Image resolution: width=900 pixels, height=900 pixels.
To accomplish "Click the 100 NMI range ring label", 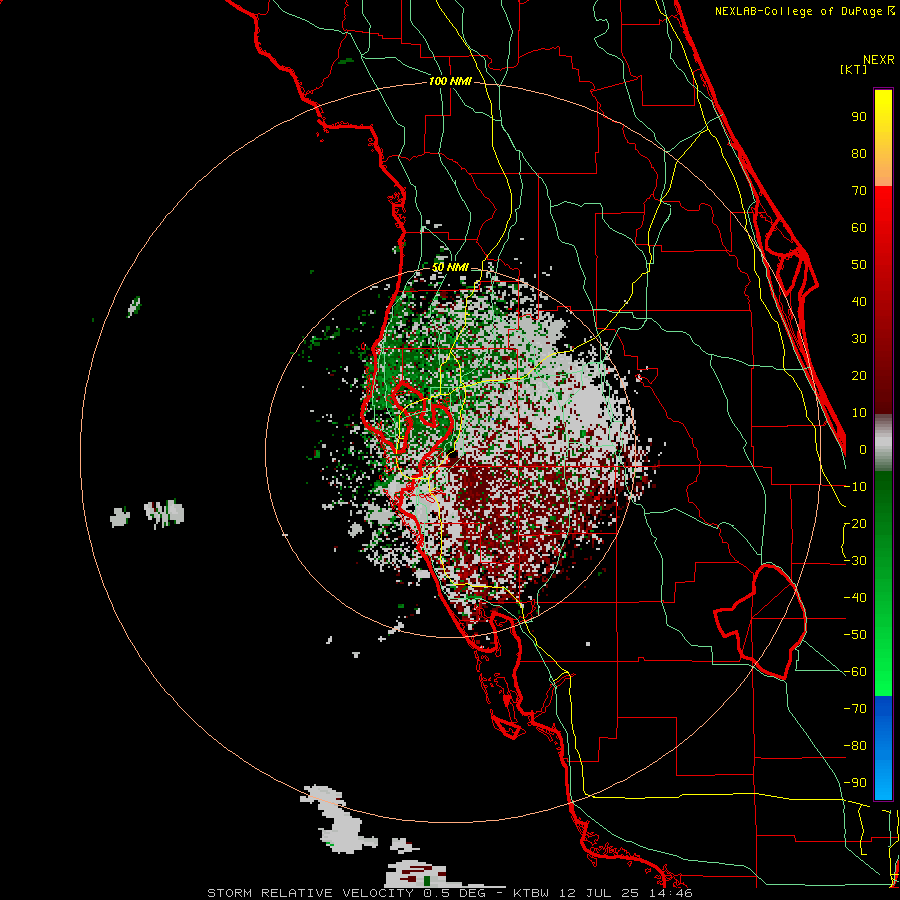I will [450, 82].
